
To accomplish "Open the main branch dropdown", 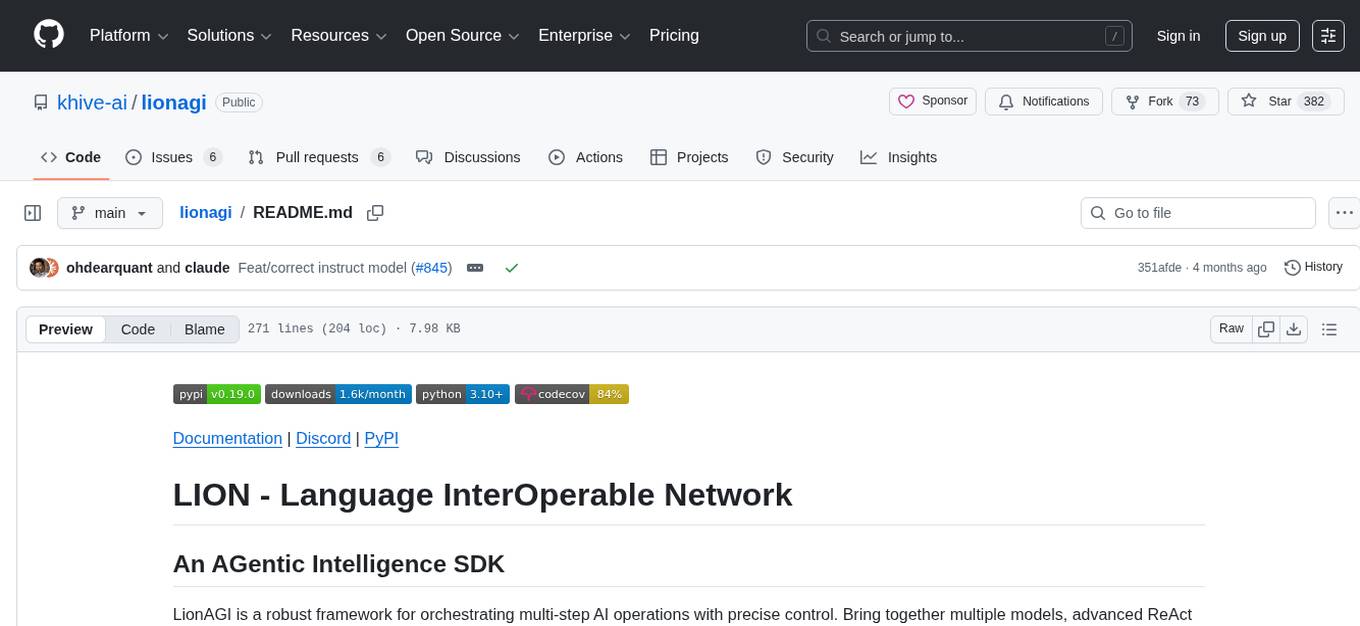I will tap(110, 213).
